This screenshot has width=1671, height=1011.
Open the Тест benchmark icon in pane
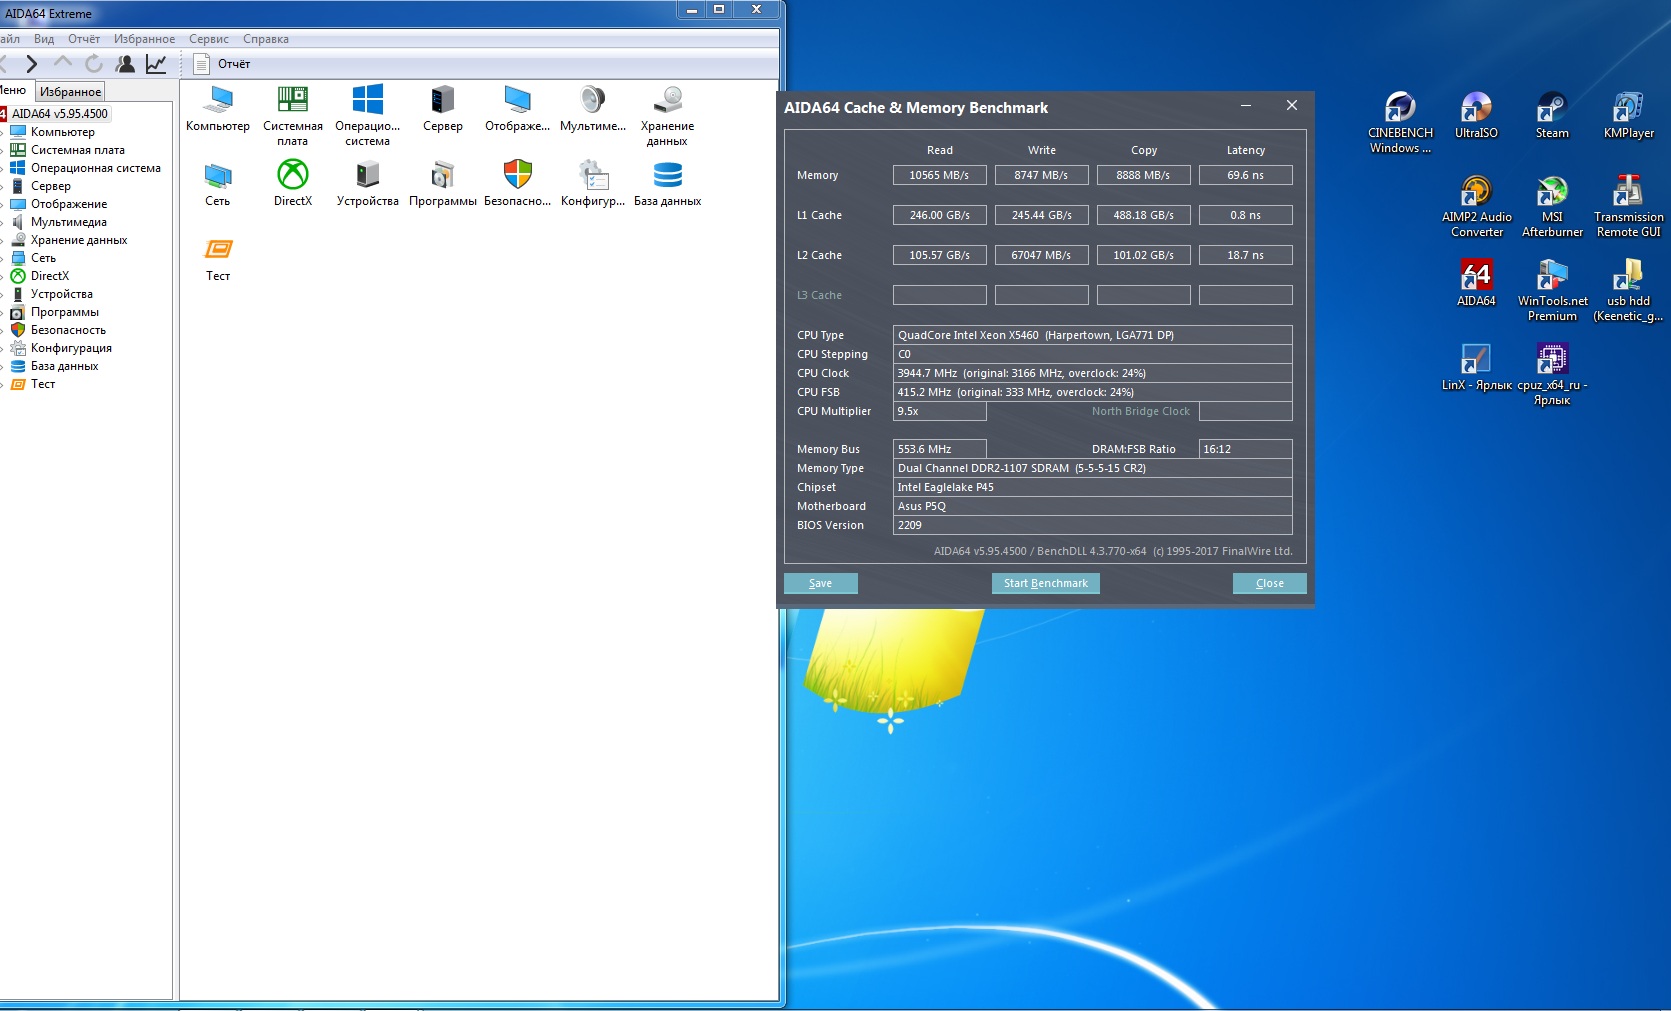point(218,258)
